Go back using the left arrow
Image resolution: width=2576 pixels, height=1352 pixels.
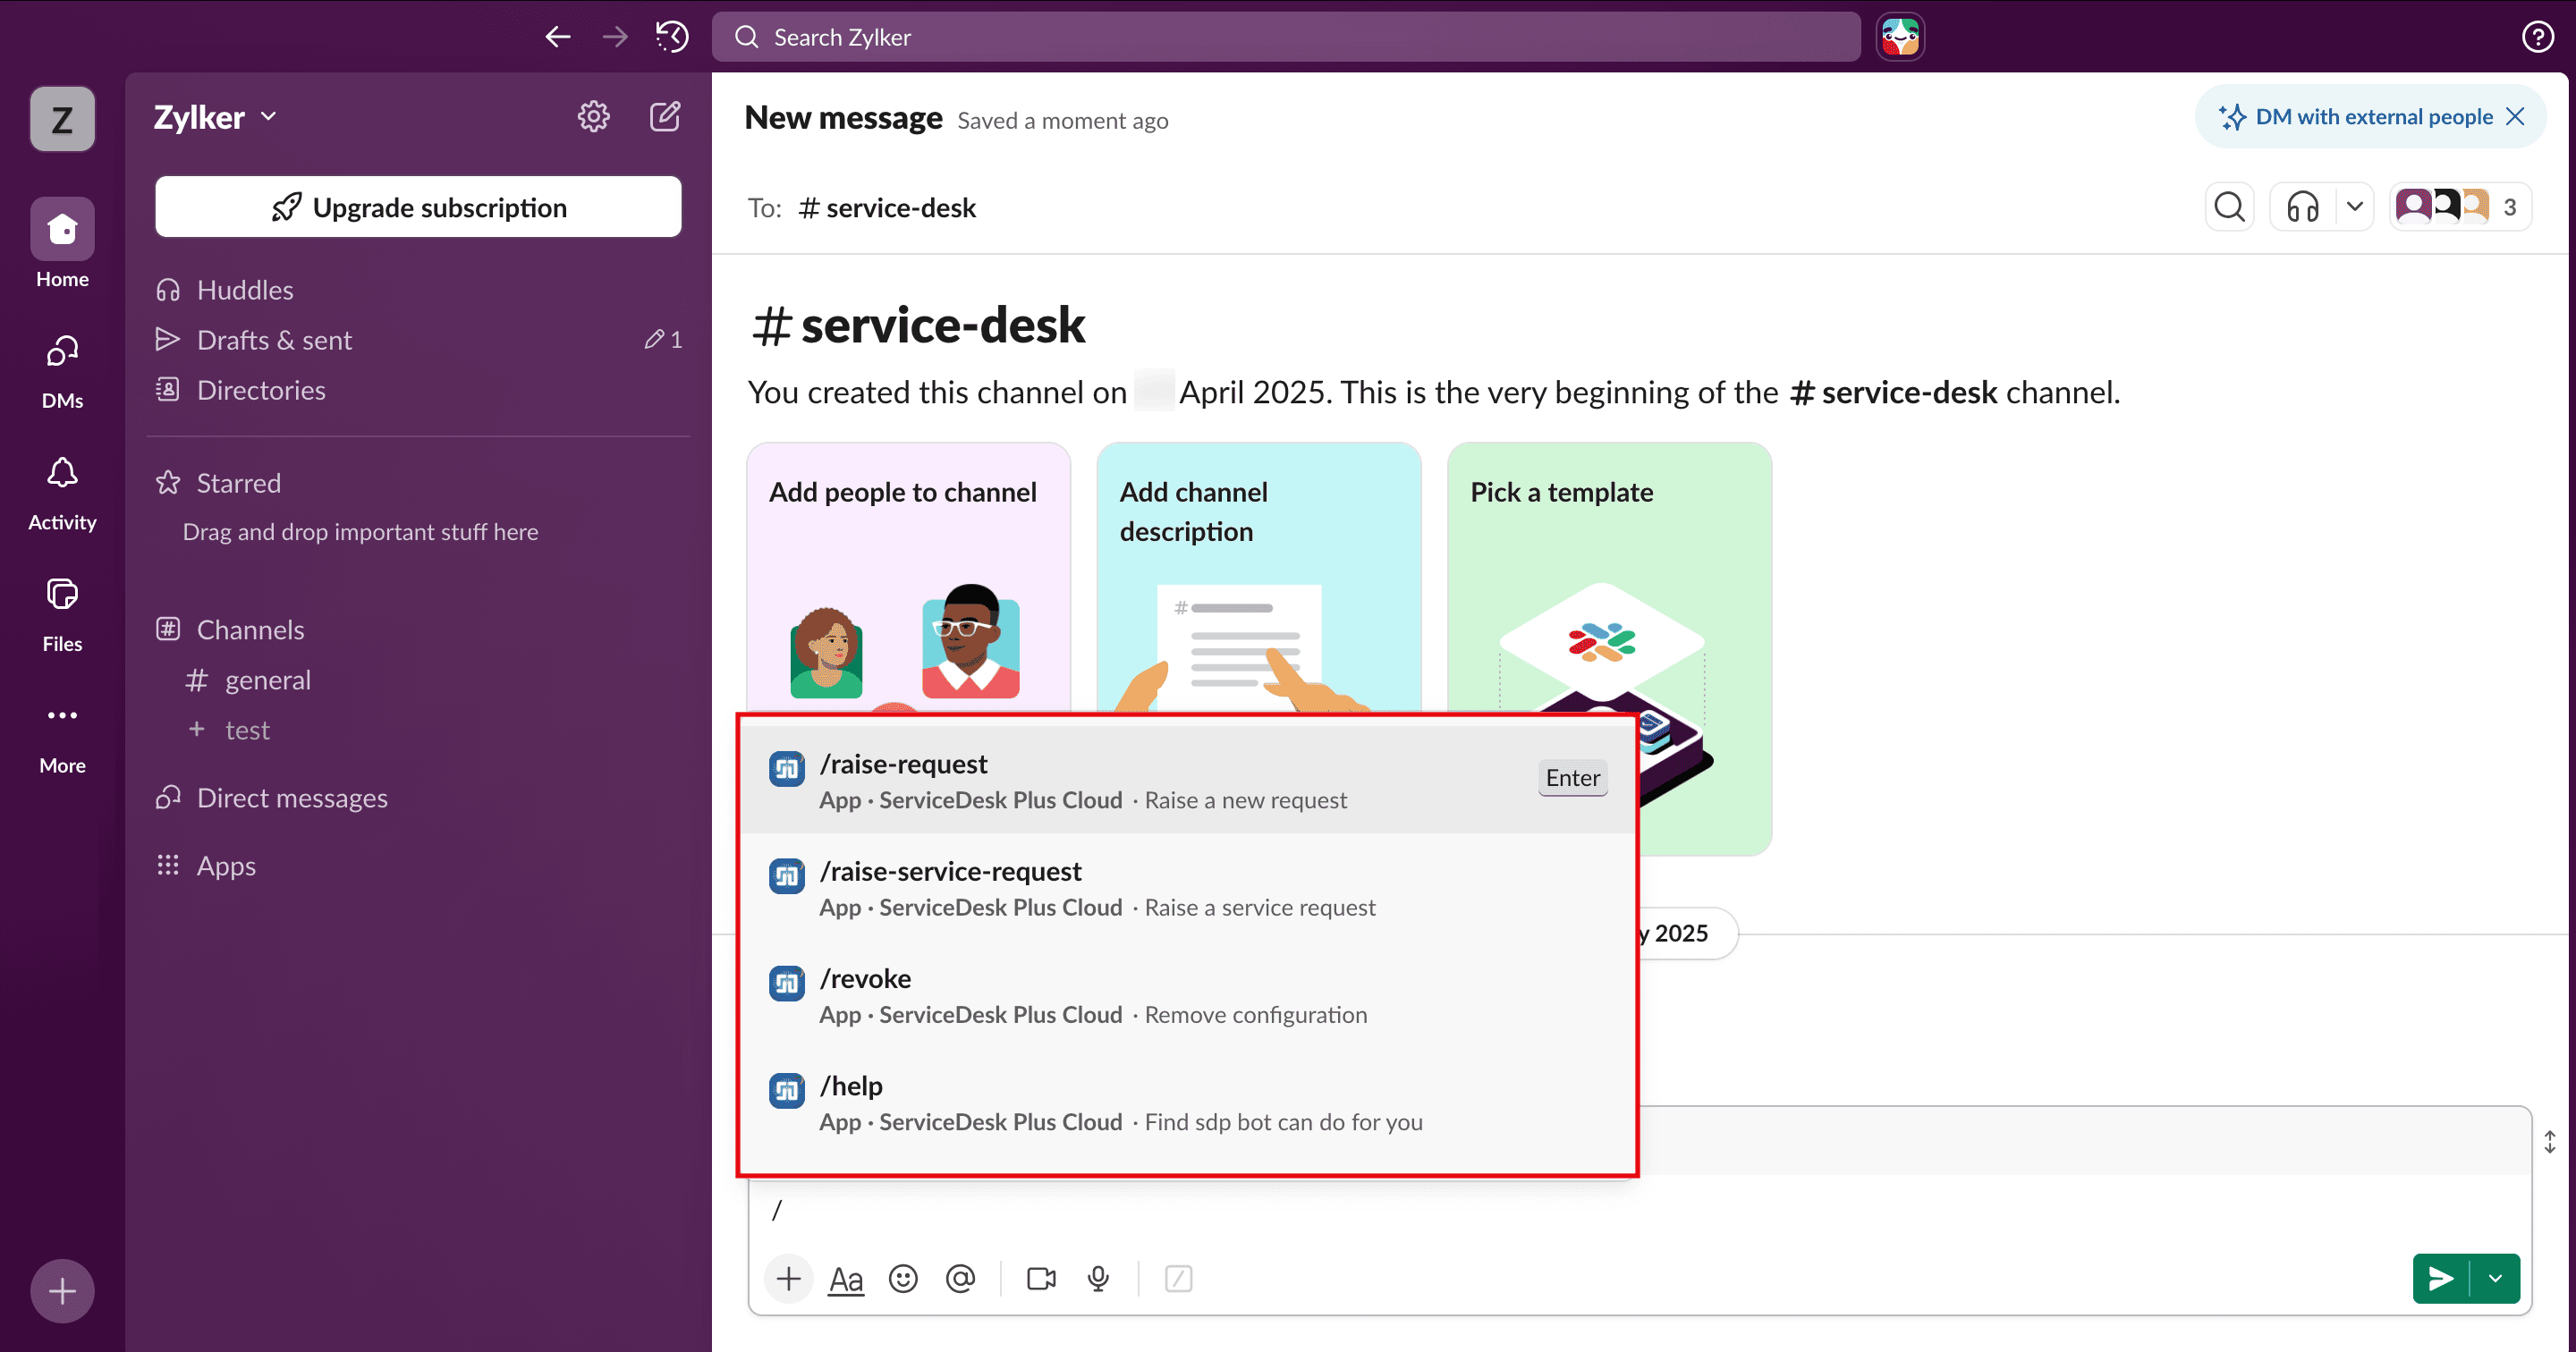point(558,37)
